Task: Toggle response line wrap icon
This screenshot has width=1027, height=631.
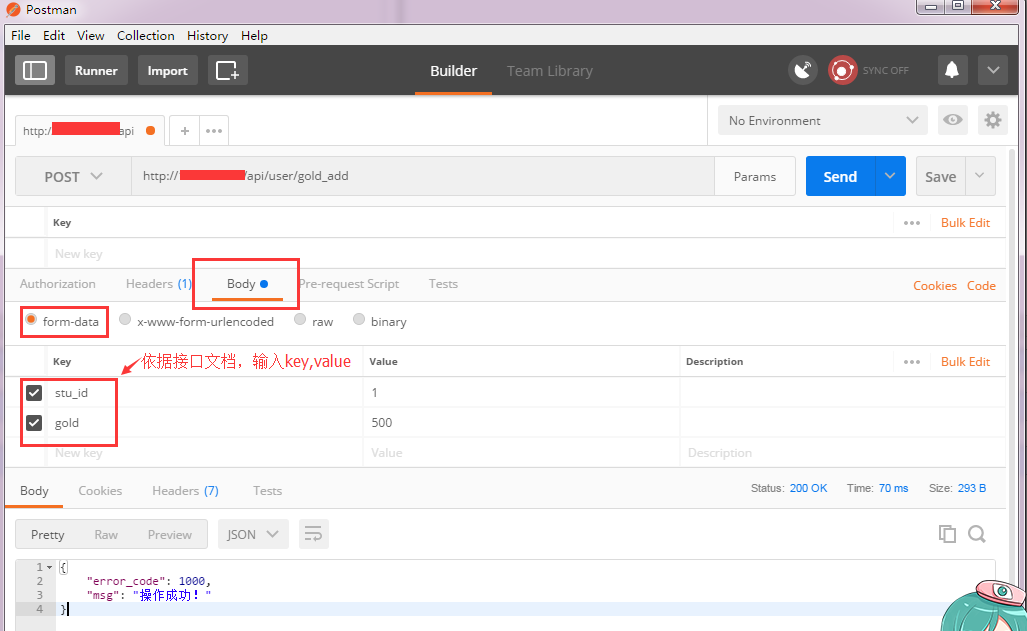Action: tap(314, 535)
